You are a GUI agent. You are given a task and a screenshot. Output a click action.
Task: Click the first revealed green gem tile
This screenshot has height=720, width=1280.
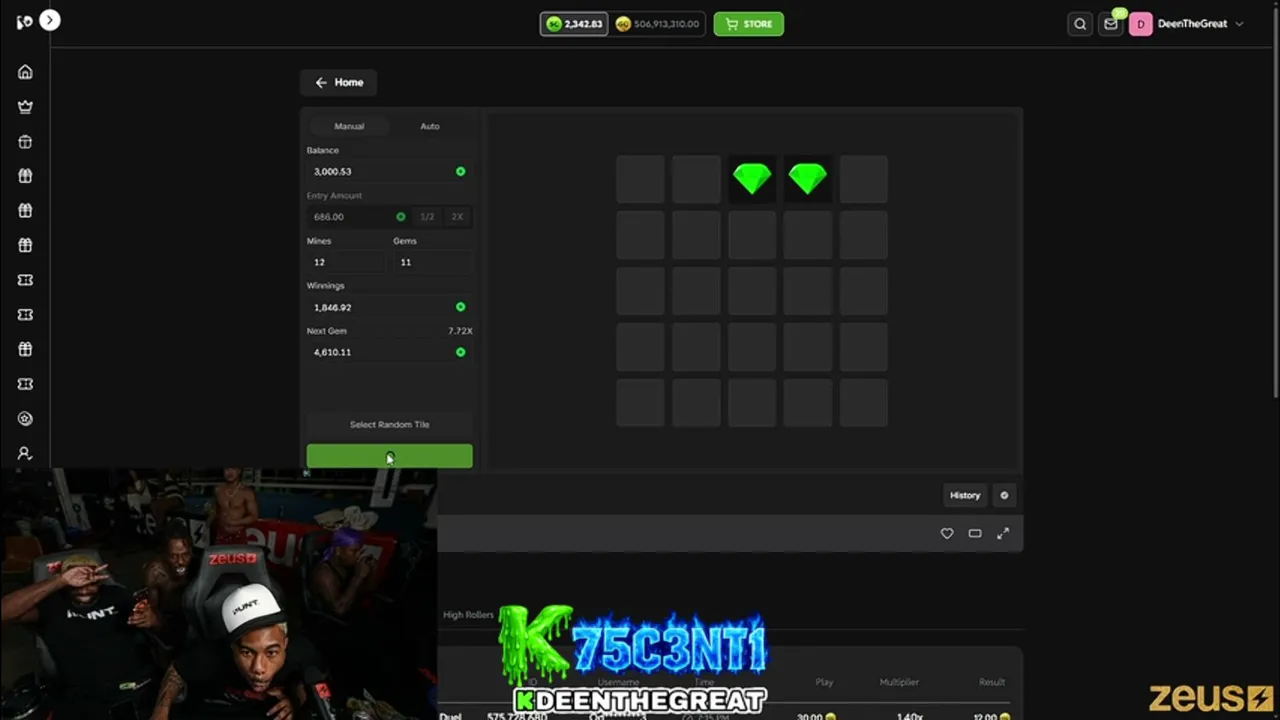pos(752,179)
